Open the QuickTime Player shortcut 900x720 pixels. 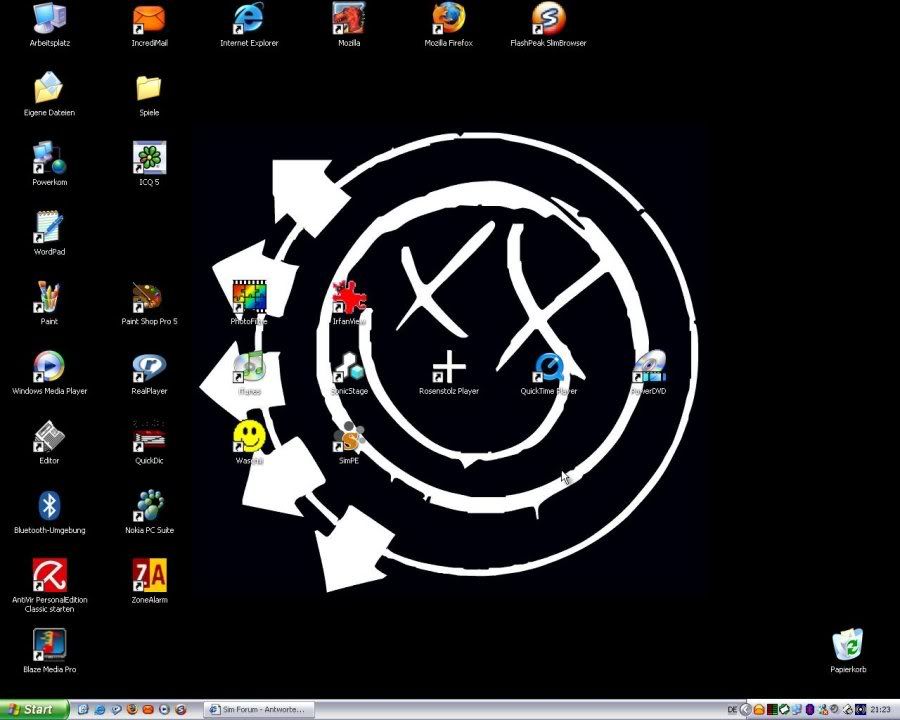[549, 367]
